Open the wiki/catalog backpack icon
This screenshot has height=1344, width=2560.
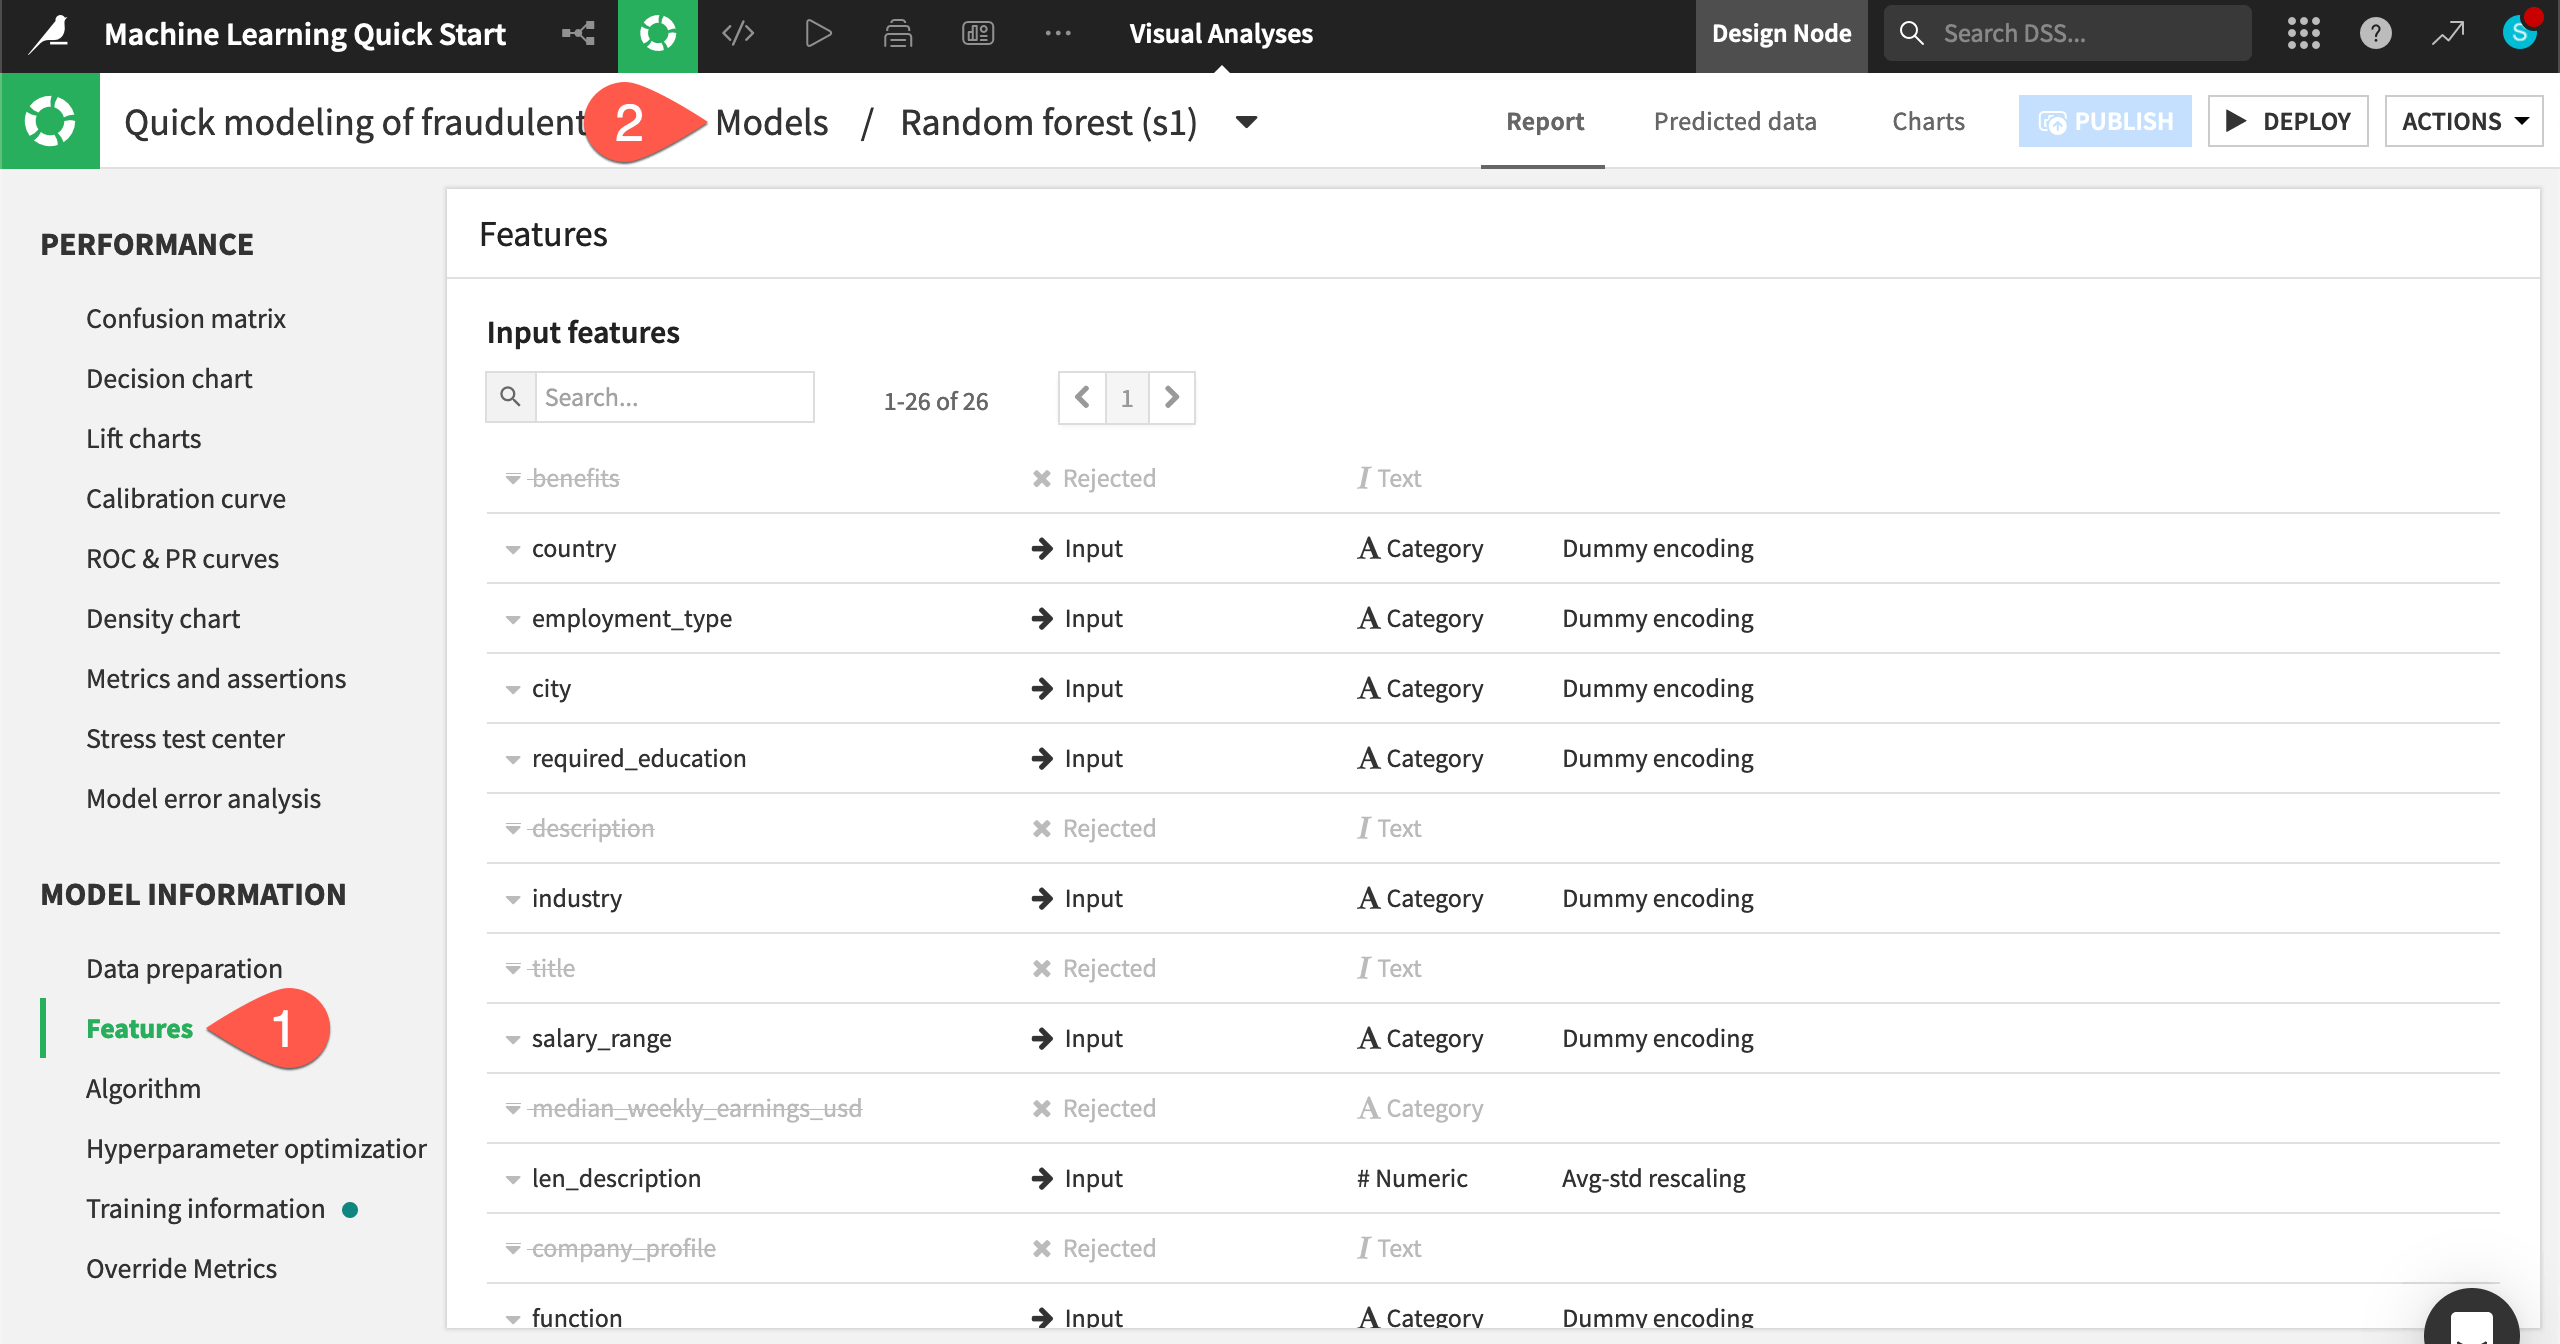pyautogui.click(x=898, y=33)
